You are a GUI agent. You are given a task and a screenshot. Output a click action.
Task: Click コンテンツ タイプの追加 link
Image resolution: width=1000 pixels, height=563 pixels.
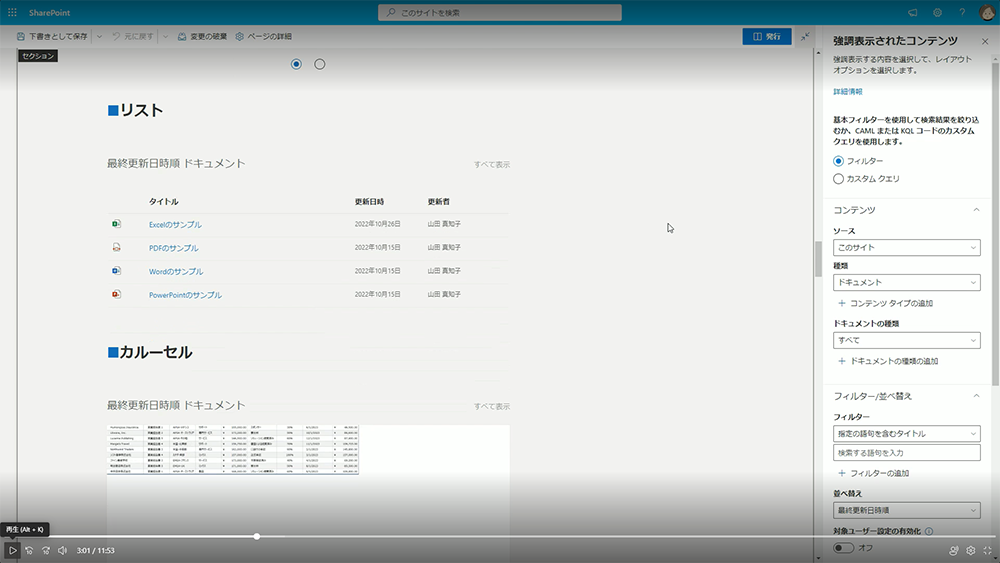[892, 303]
